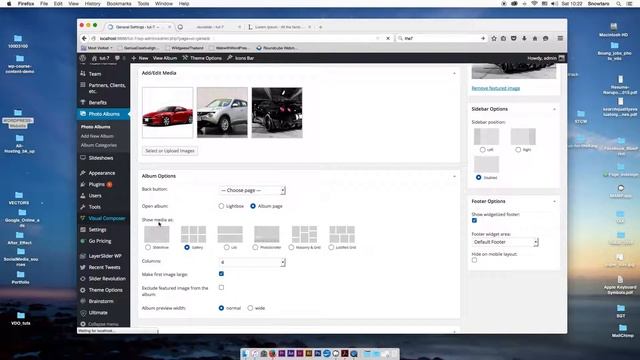
Task: Open the Firefox Bookmarks menu
Action: 119,4
